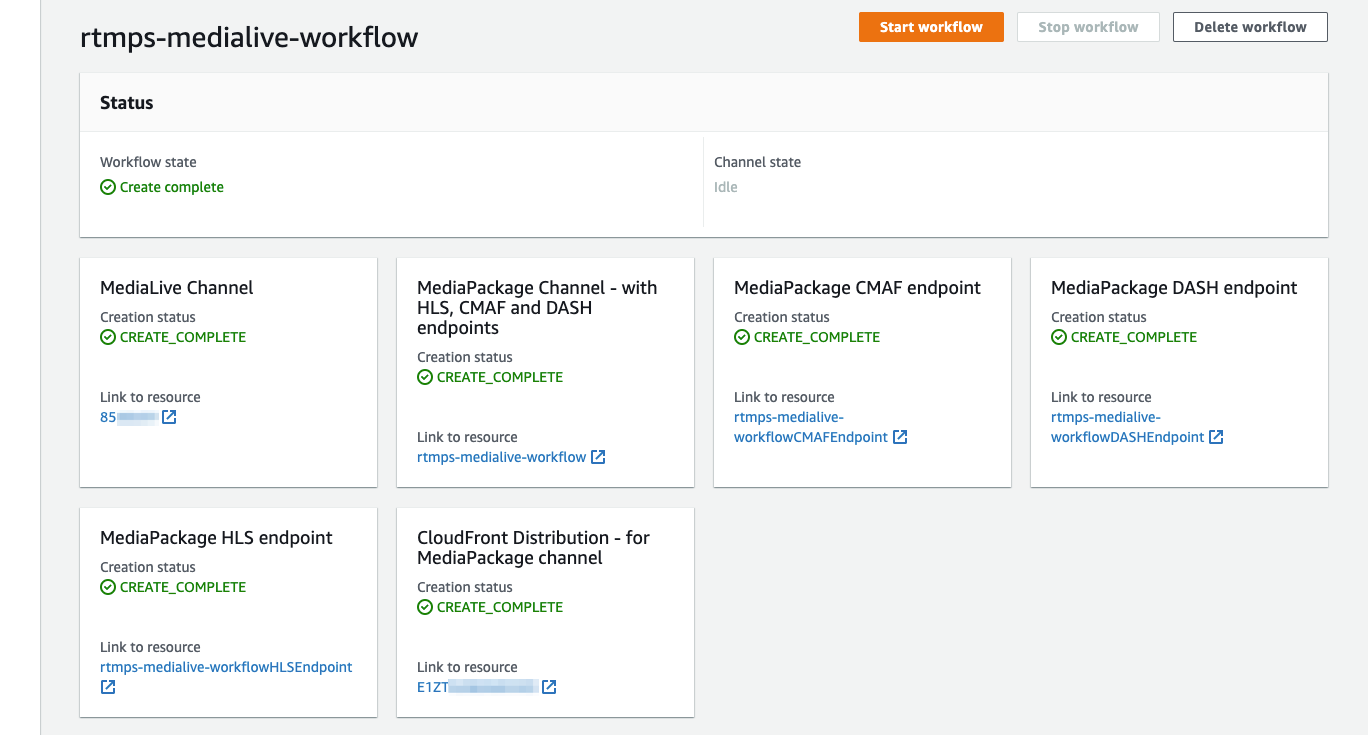Image resolution: width=1368 pixels, height=735 pixels.
Task: Click the MediaLive Channel card title
Action: coord(177,288)
